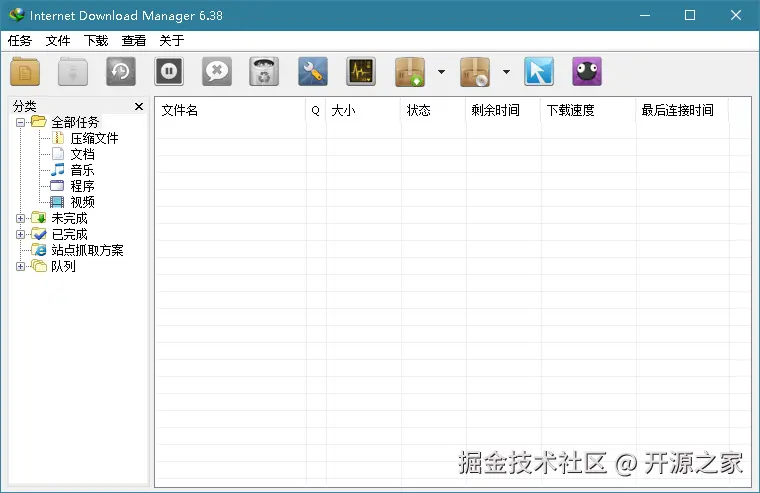The height and width of the screenshot is (493, 760).
Task: Click the IDM app icon in title bar
Action: click(16, 15)
